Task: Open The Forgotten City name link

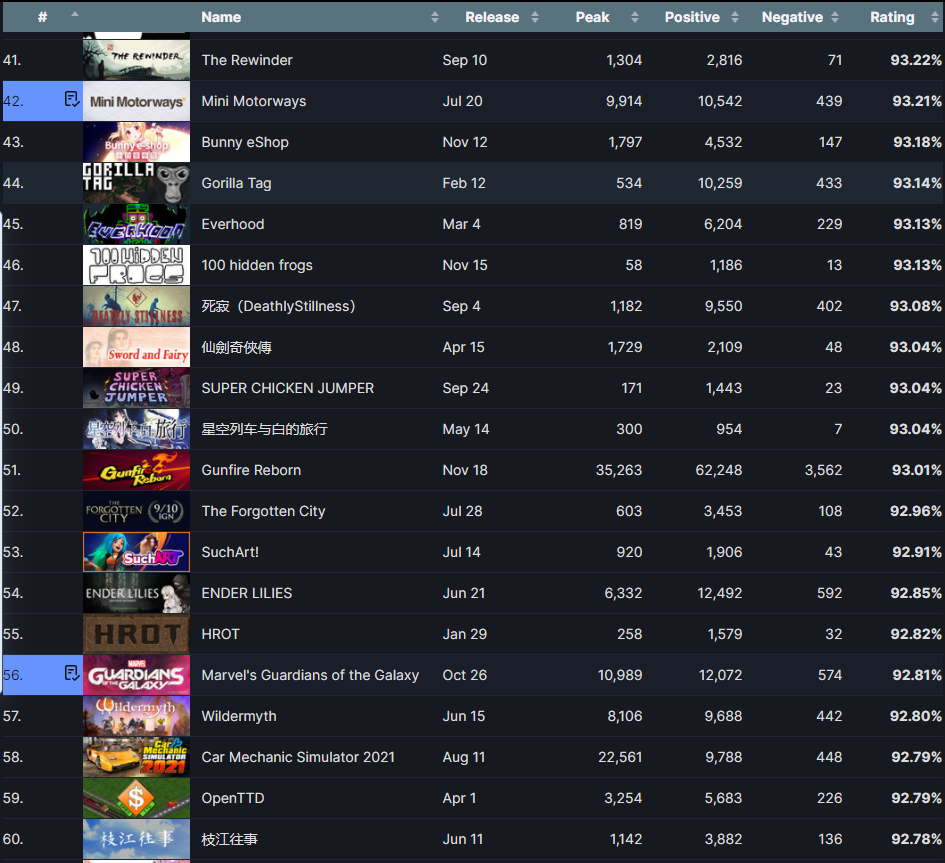Action: pyautogui.click(x=263, y=511)
